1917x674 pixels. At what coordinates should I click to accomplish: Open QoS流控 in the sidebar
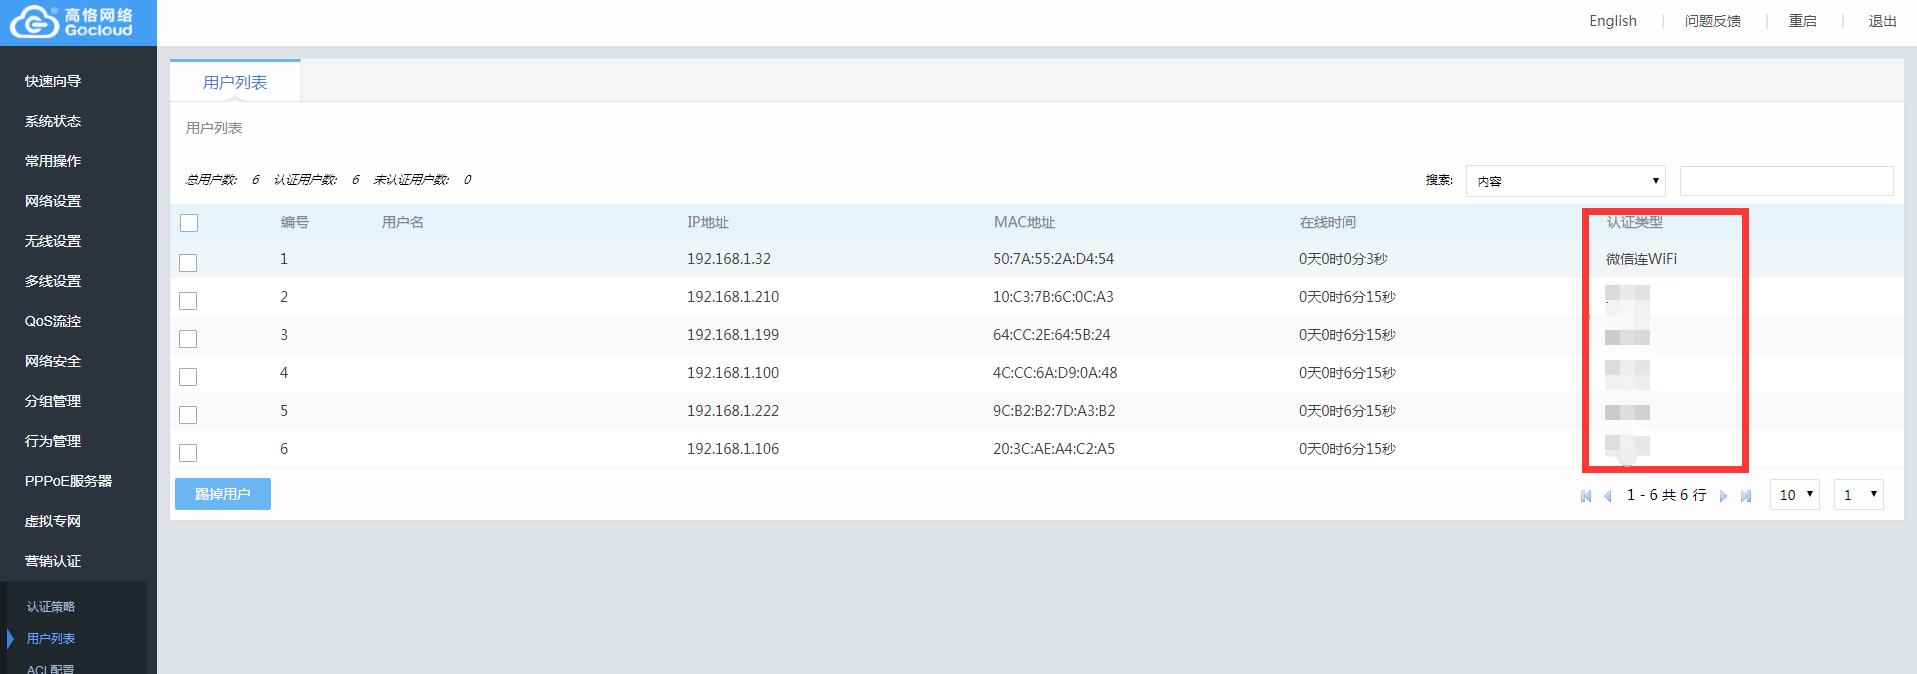[x=53, y=321]
